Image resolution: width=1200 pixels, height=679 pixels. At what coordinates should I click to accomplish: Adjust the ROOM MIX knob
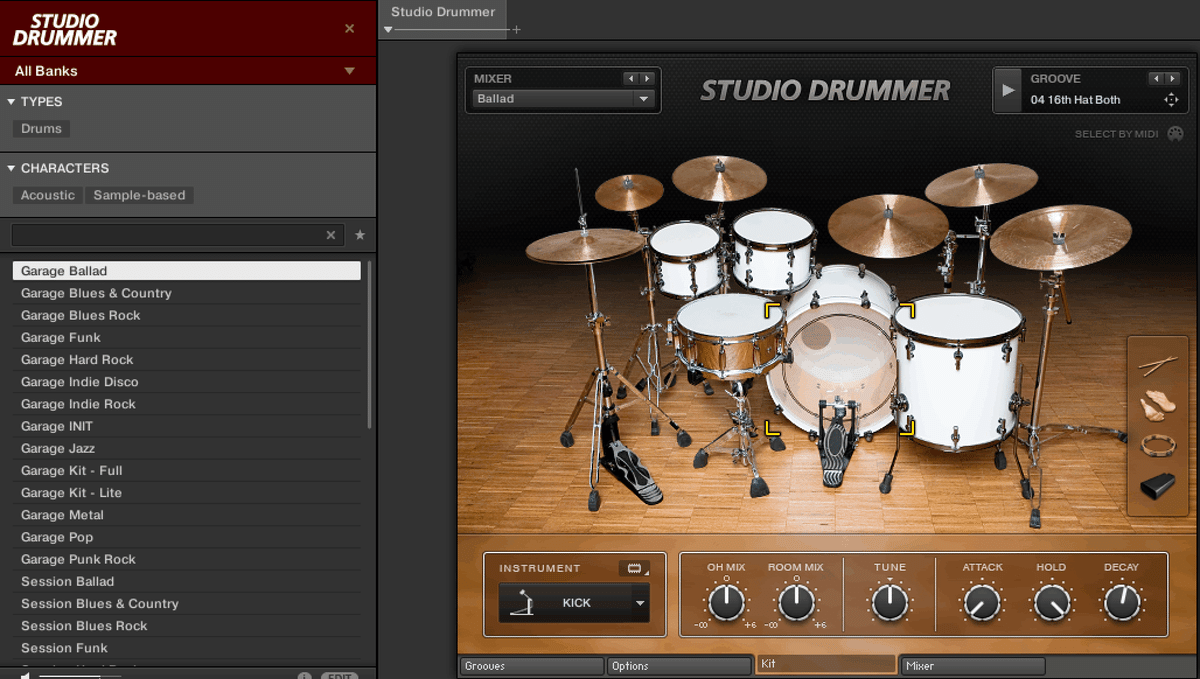(x=796, y=602)
